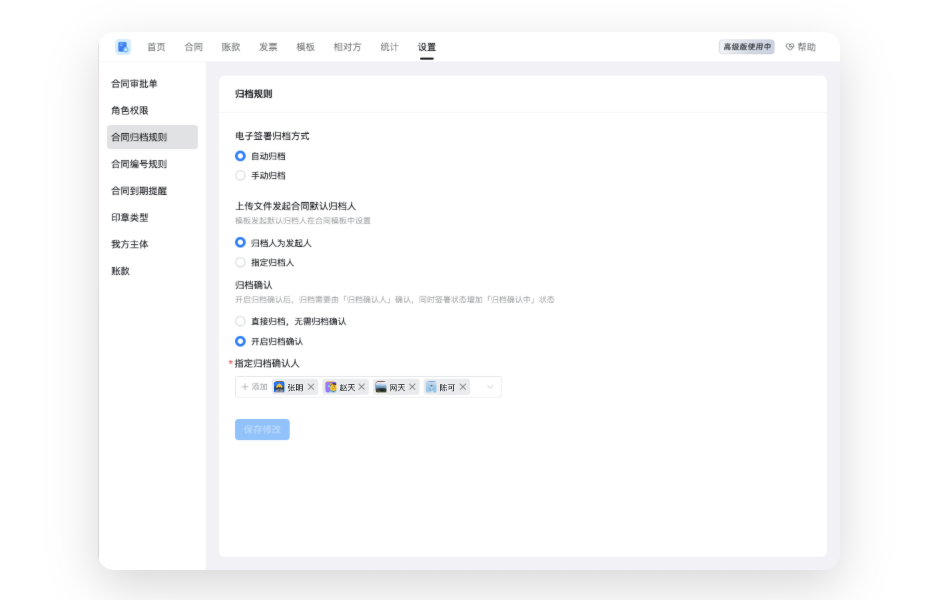Image resolution: width=936 pixels, height=600 pixels.
Task: Expand the archive confirmer dropdown arrow
Action: click(490, 387)
